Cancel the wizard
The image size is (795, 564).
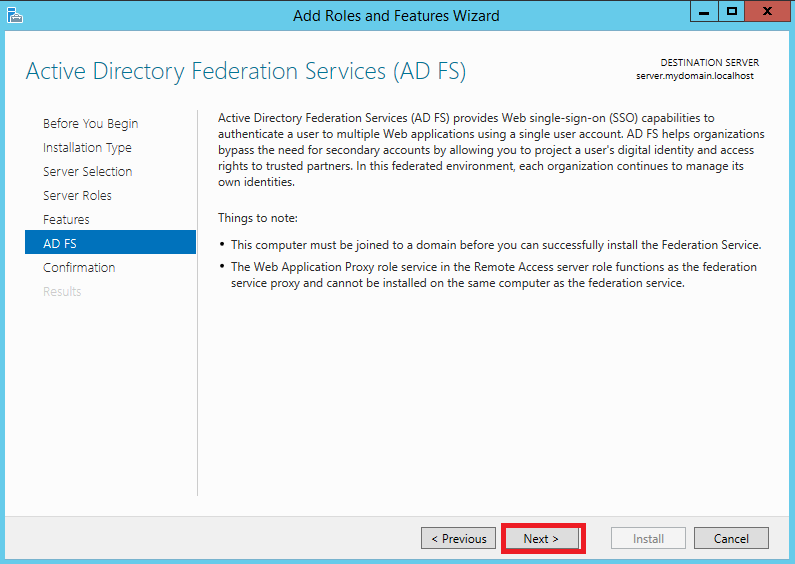coord(731,538)
